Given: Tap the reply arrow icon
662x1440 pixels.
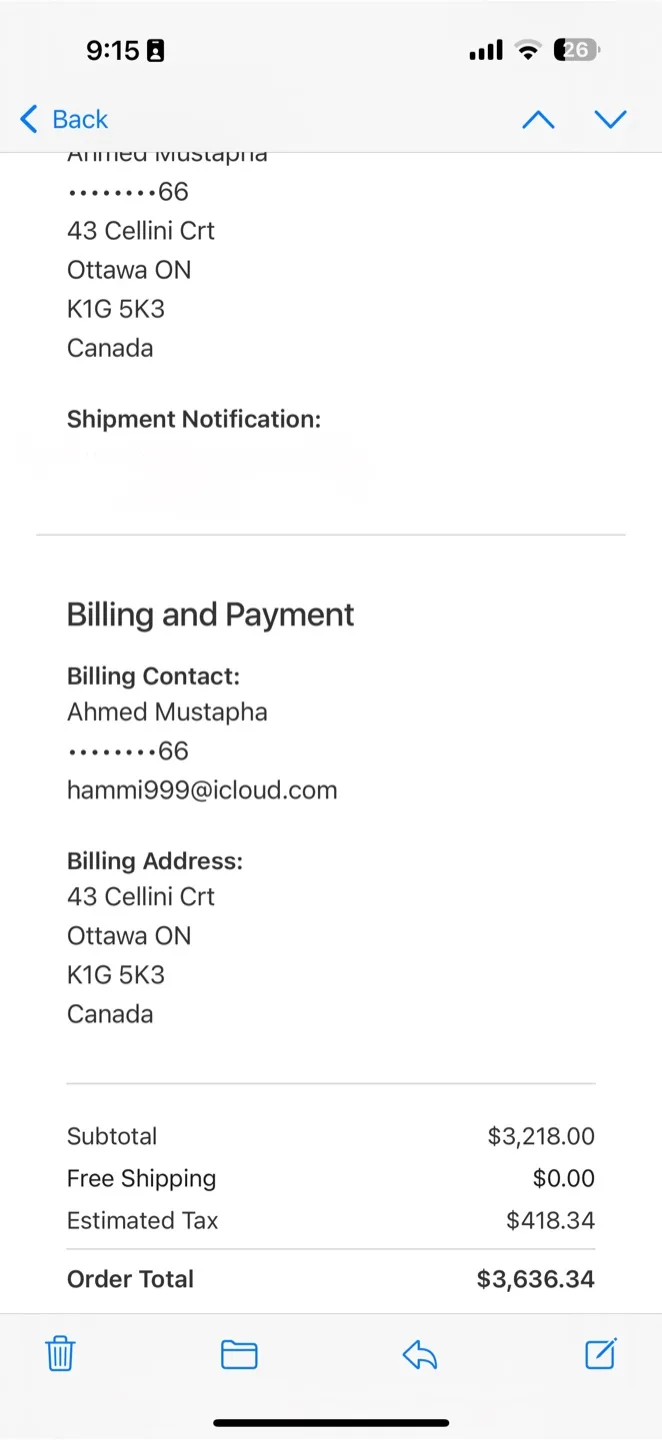Looking at the screenshot, I should click(x=420, y=1355).
